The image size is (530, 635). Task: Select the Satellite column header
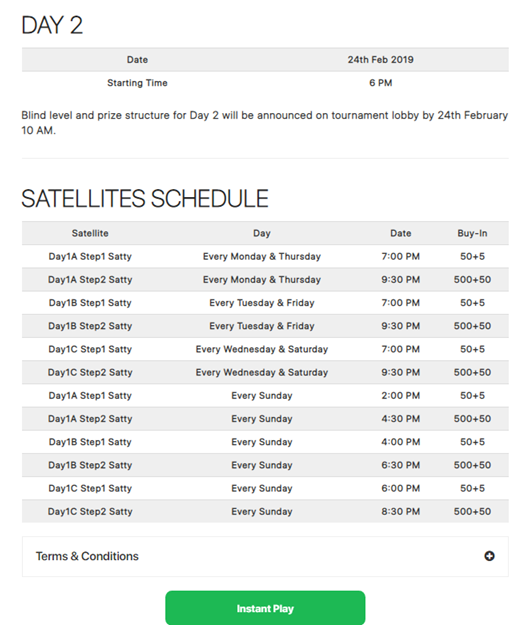pos(90,233)
